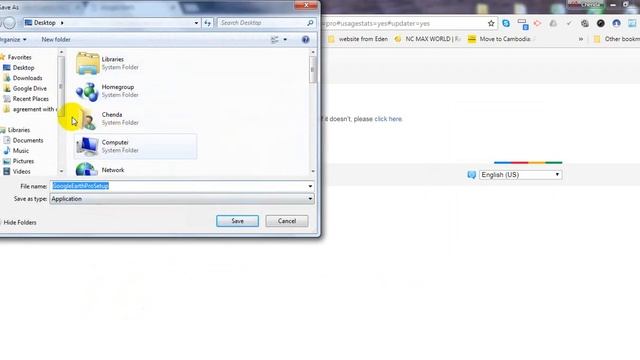Select the Libraries node in navigation pane
640x360 pixels.
15,130
